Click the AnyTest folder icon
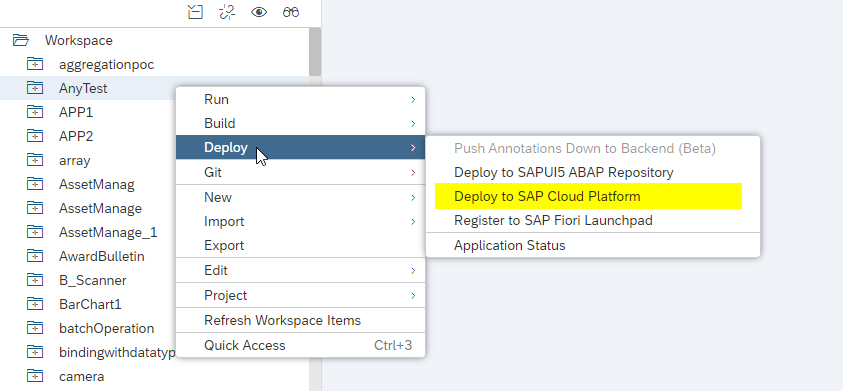Viewport: 843px width, 391px height. coord(35,88)
